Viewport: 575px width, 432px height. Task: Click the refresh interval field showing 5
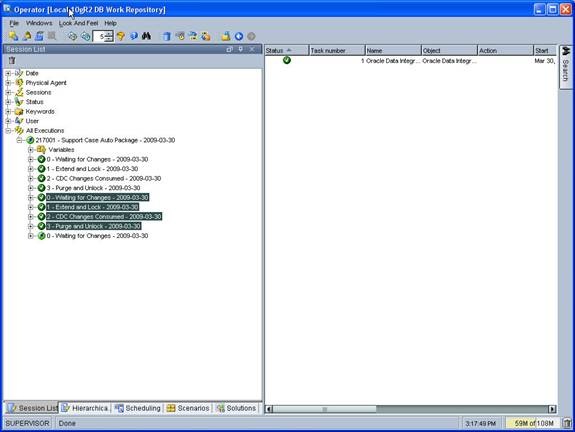100,36
